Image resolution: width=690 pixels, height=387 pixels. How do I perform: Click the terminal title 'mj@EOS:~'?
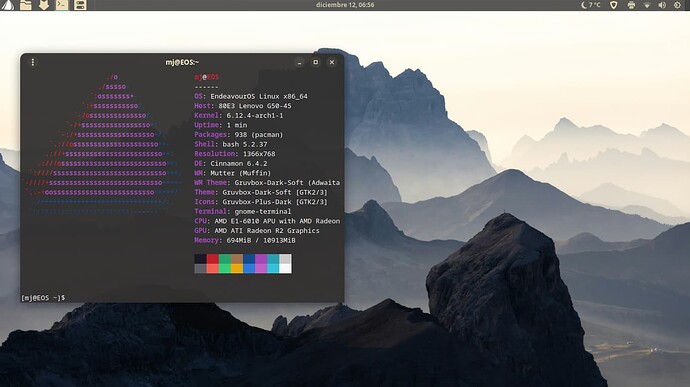pos(182,62)
